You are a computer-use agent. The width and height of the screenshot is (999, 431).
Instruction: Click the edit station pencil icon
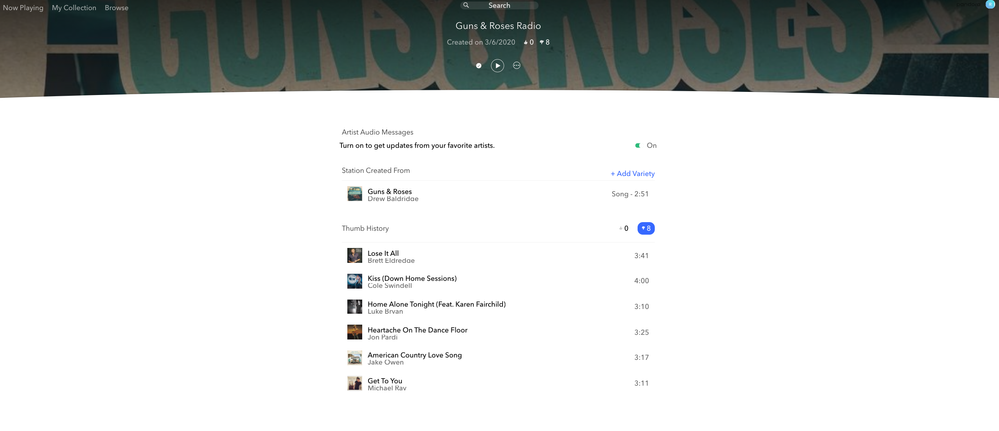(x=478, y=66)
